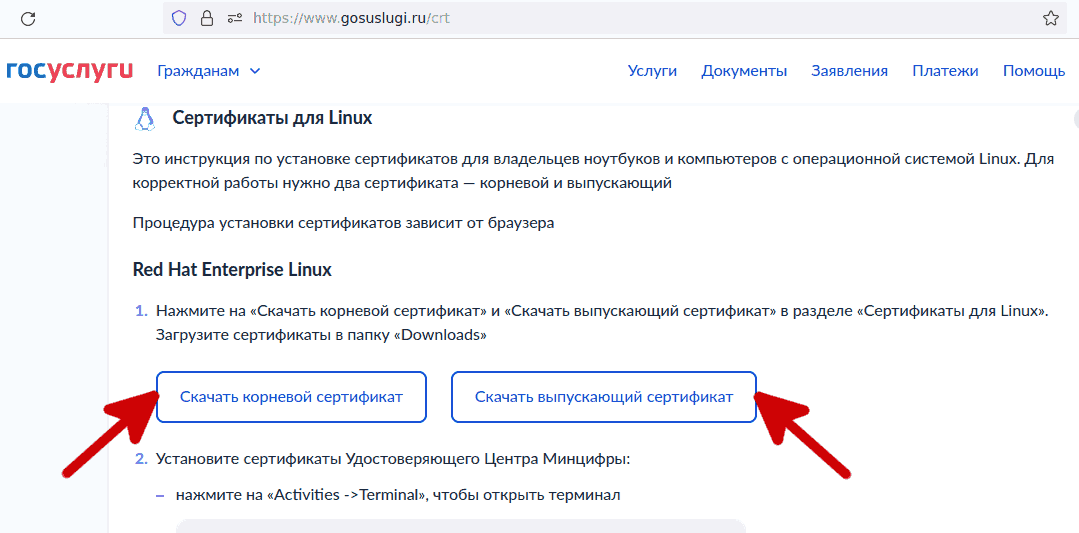The width and height of the screenshot is (1079, 533).
Task: Click the line about Activities ->Terminal
Action: (x=398, y=494)
